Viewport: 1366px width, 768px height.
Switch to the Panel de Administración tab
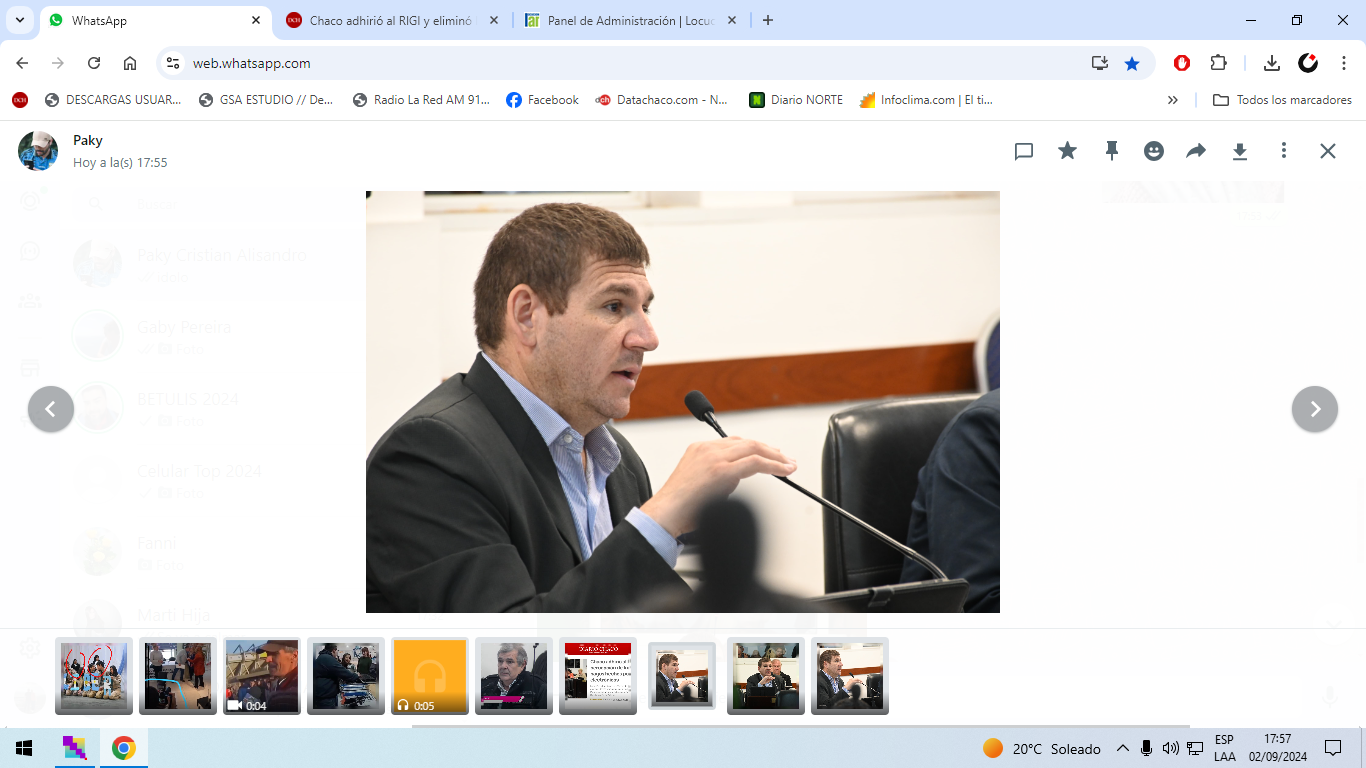[630, 20]
